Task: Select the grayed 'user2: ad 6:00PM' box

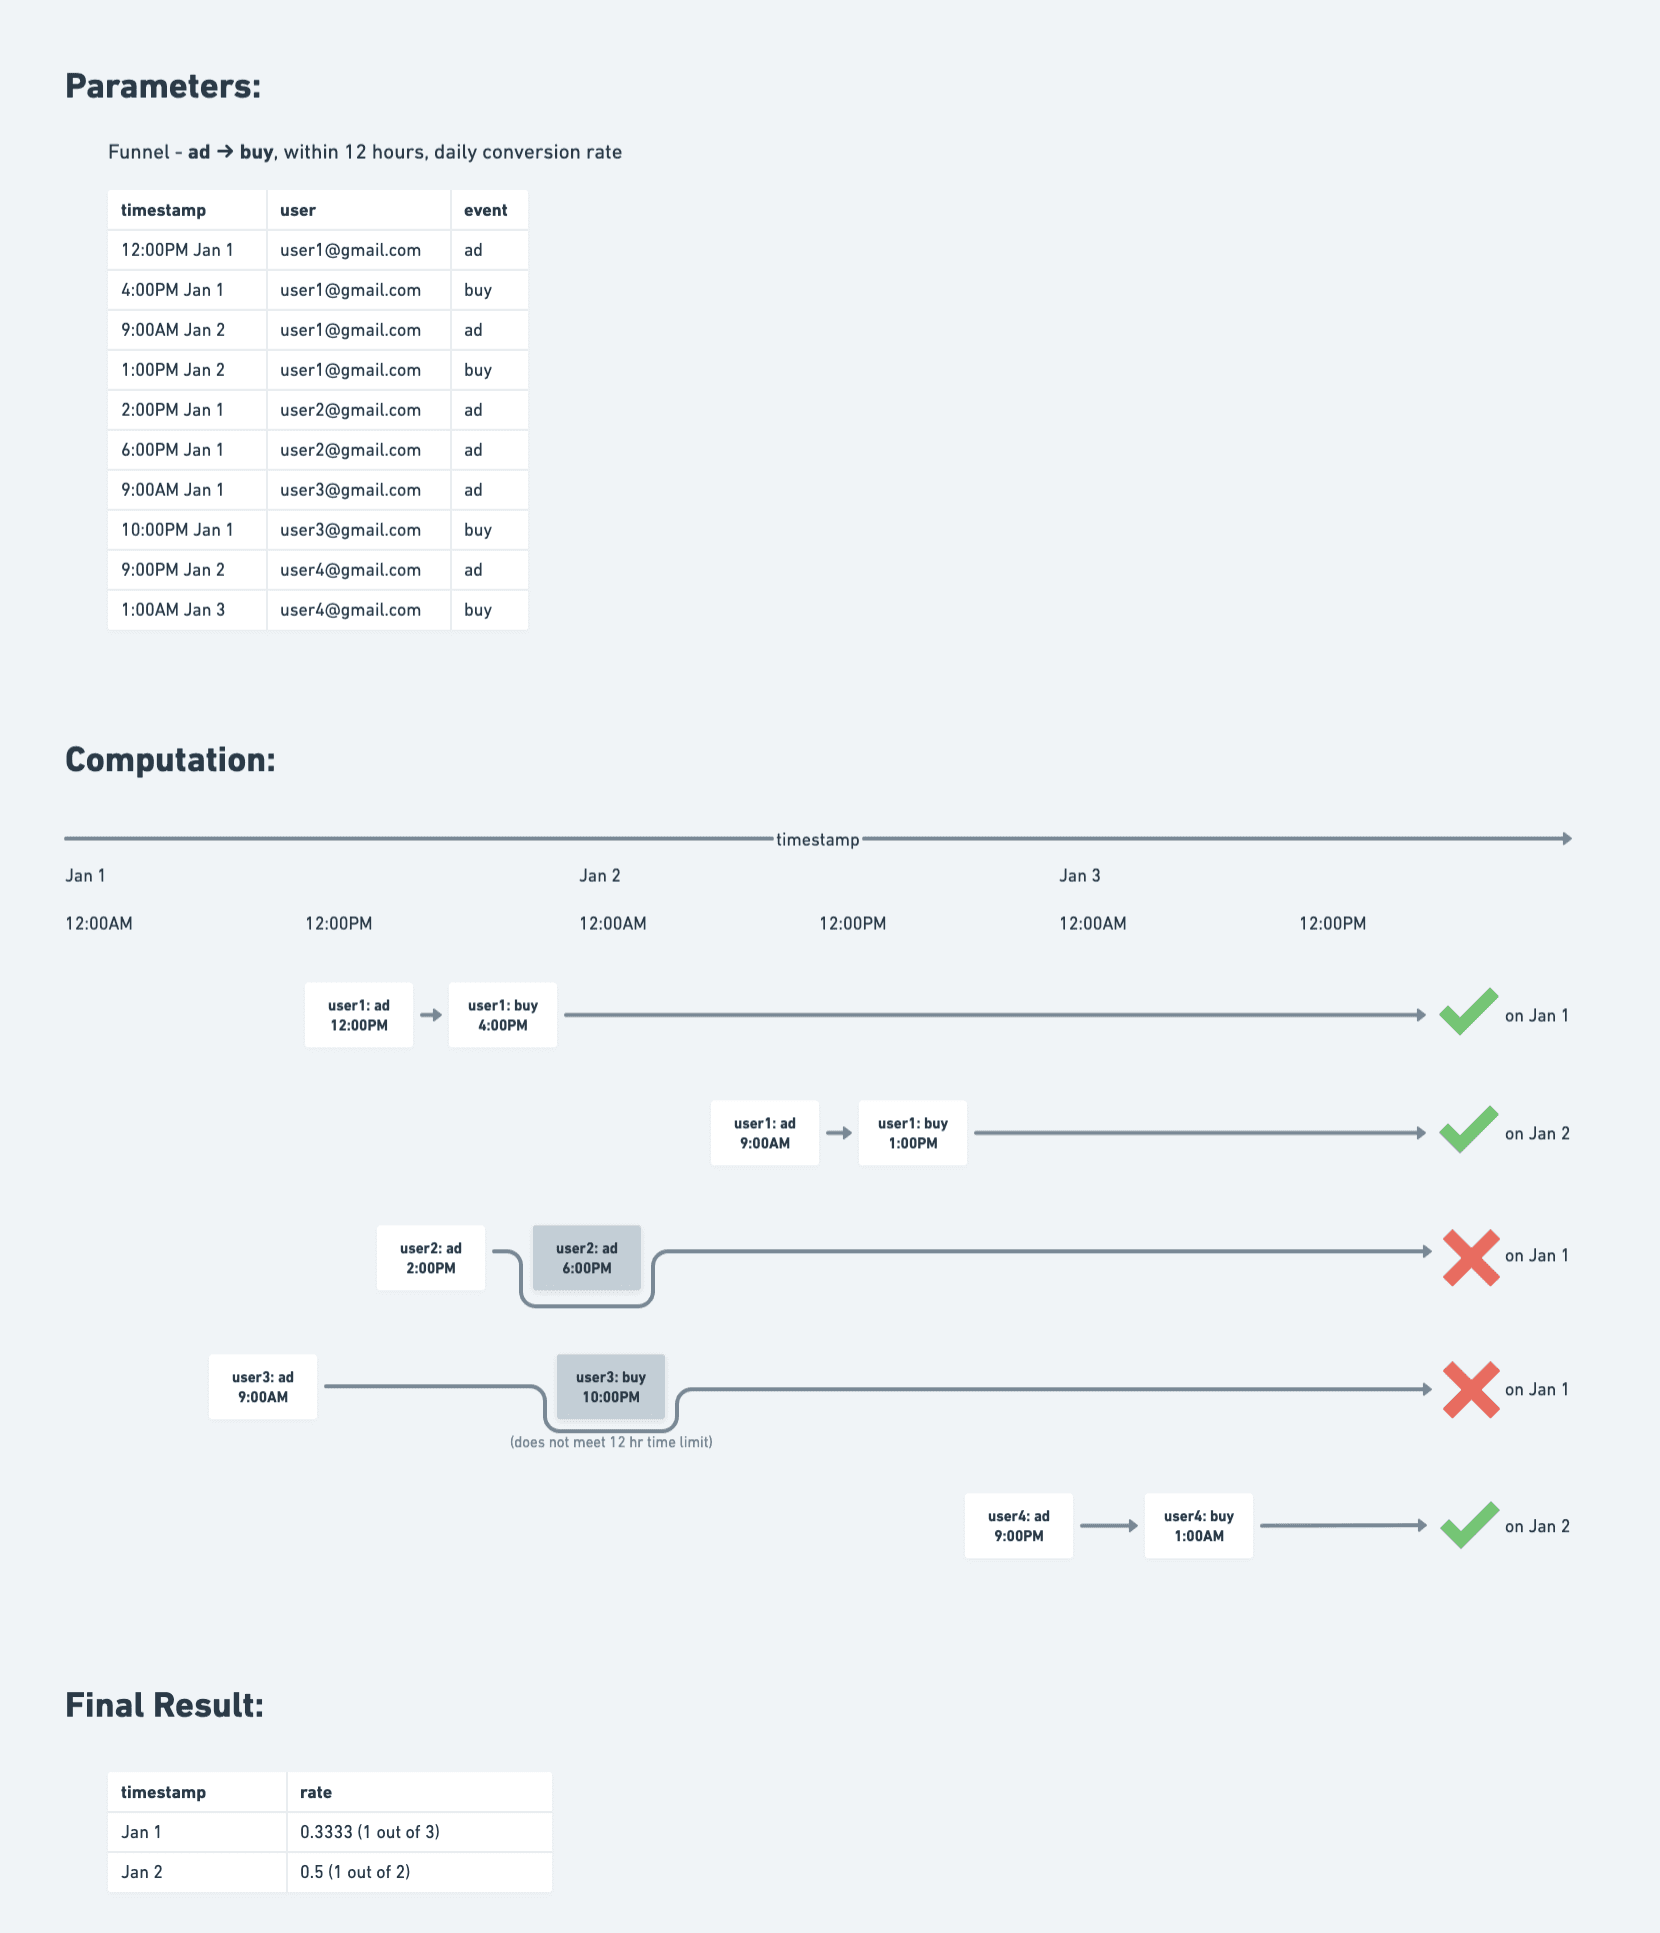Action: [587, 1258]
